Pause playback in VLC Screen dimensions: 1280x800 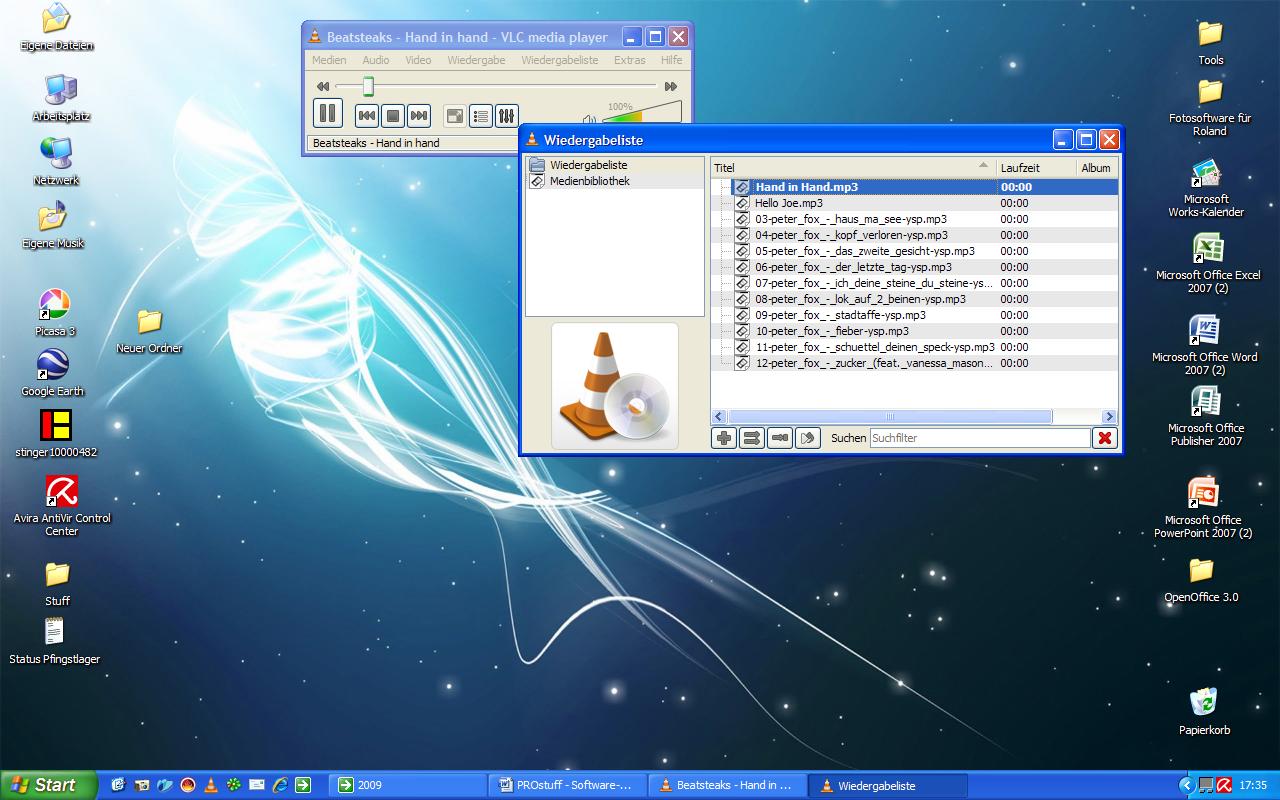tap(327, 114)
